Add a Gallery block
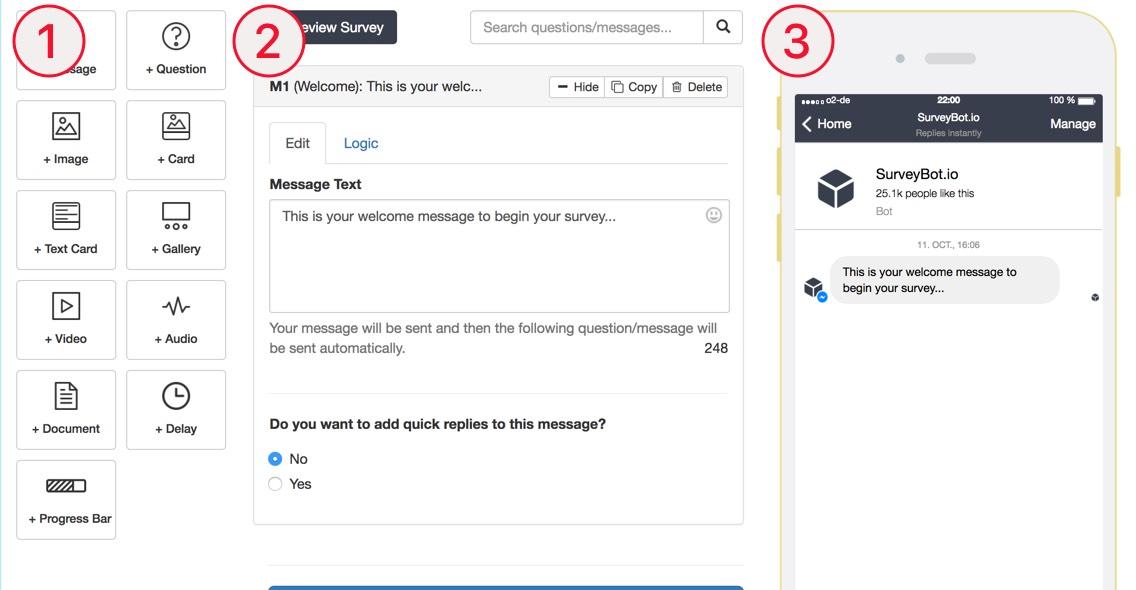This screenshot has height=590, width=1136. (176, 230)
